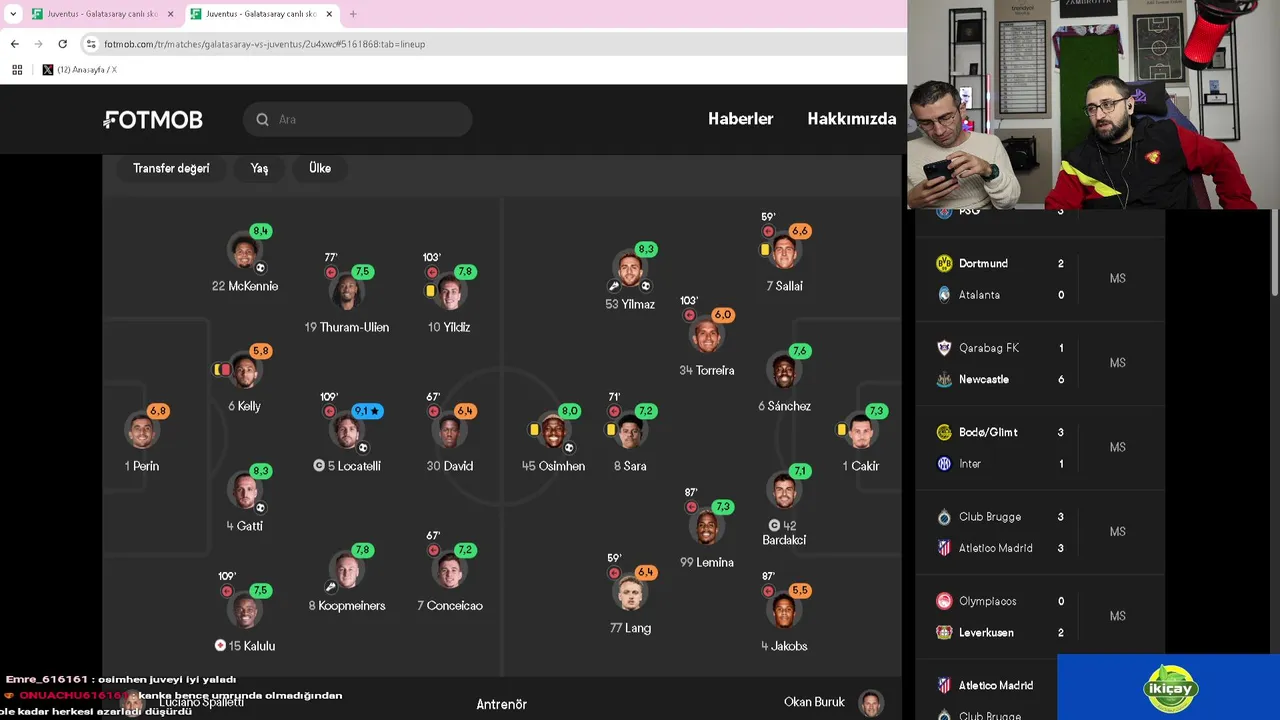Click the FotMob logo
This screenshot has height=720, width=1280.
coord(153,120)
